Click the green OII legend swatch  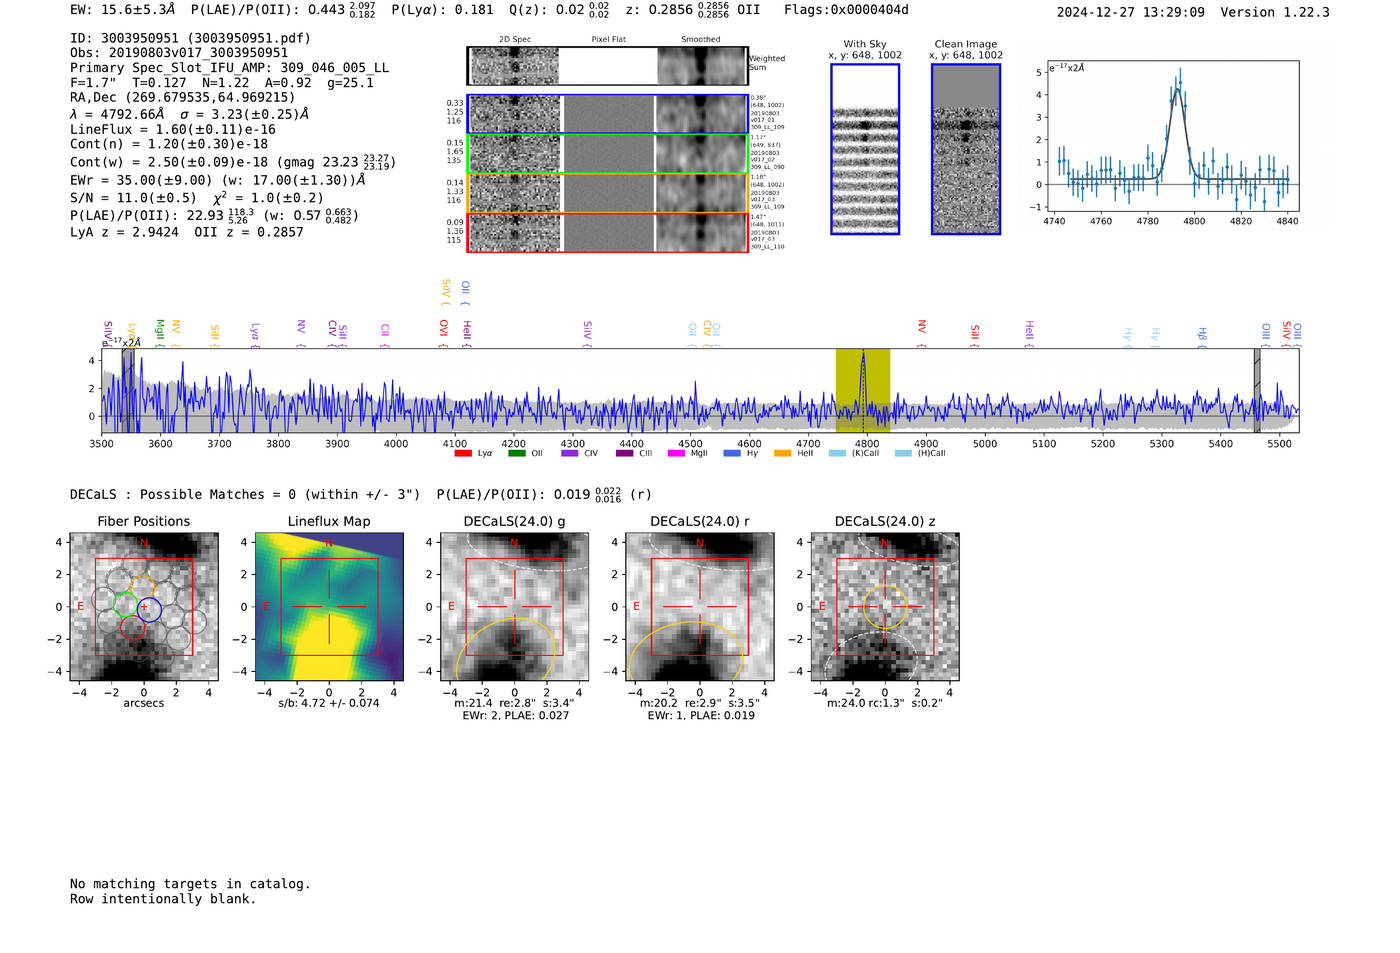pos(516,453)
